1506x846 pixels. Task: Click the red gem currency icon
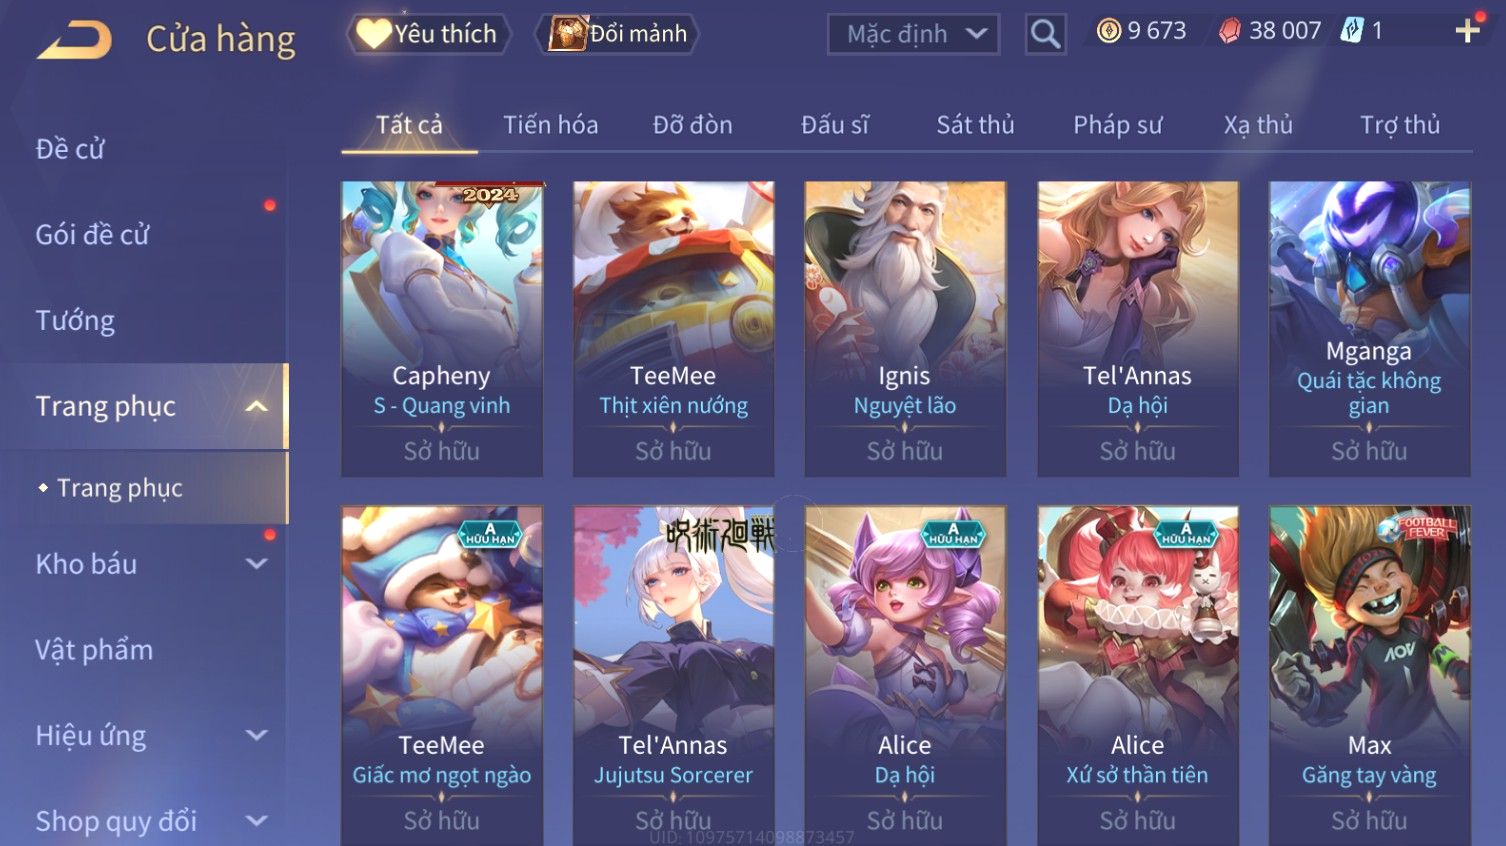tap(1229, 32)
